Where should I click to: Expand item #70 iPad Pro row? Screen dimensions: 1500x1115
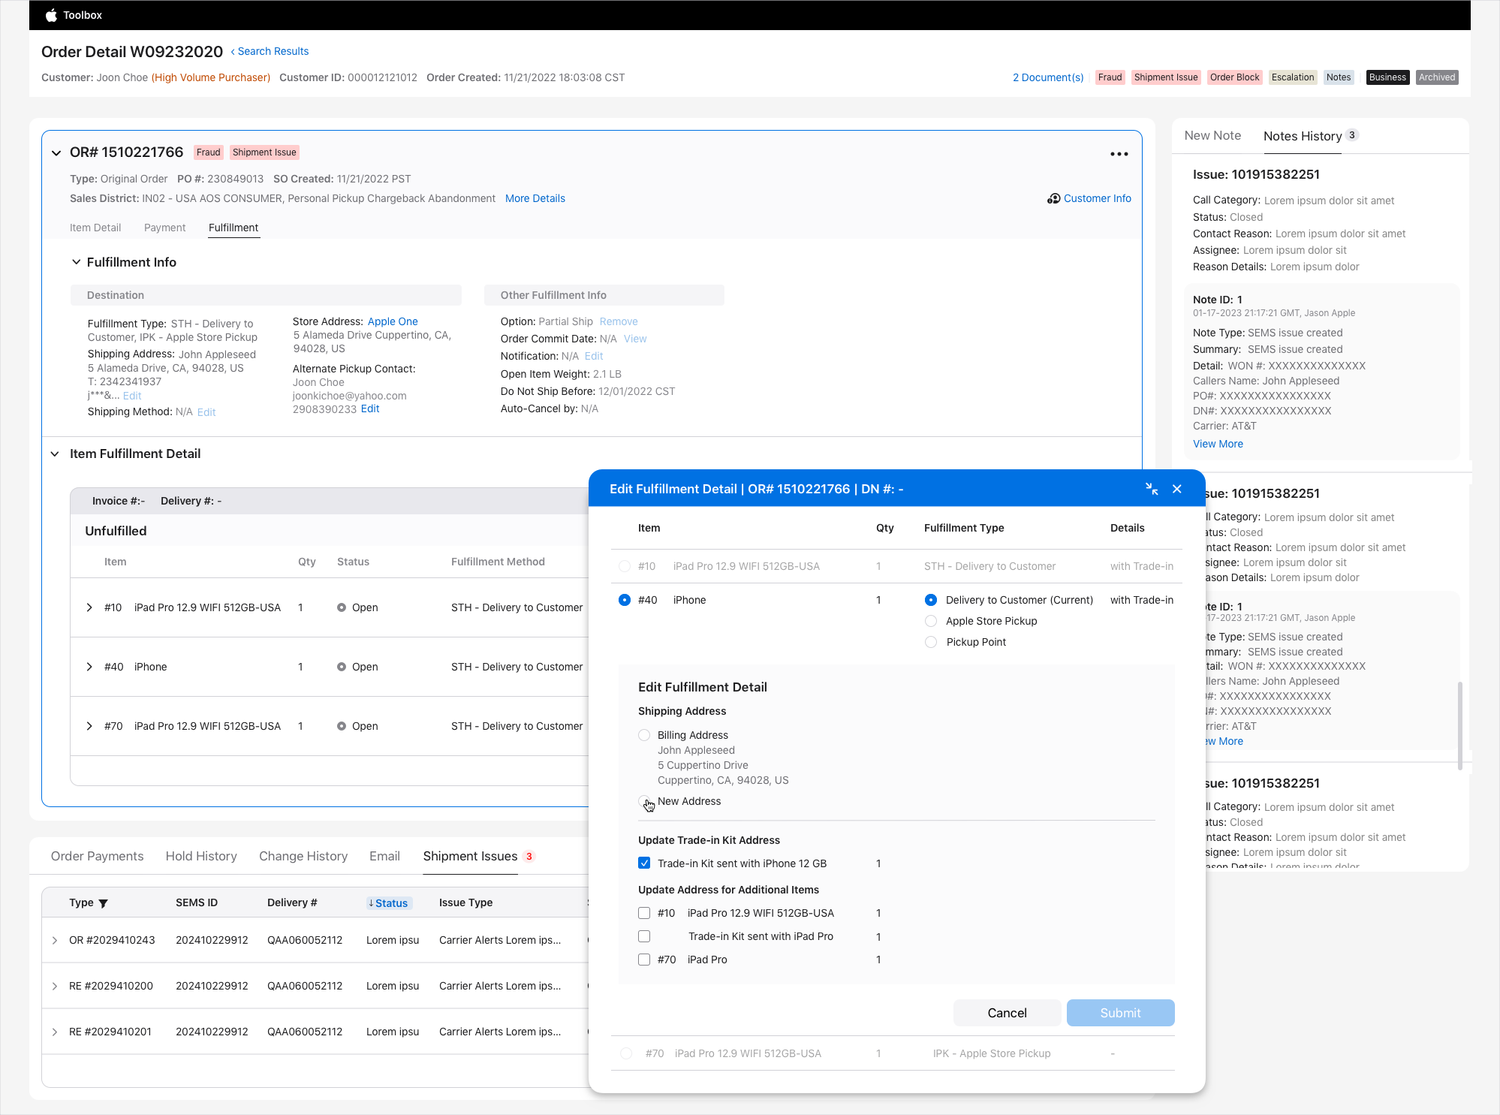(89, 727)
